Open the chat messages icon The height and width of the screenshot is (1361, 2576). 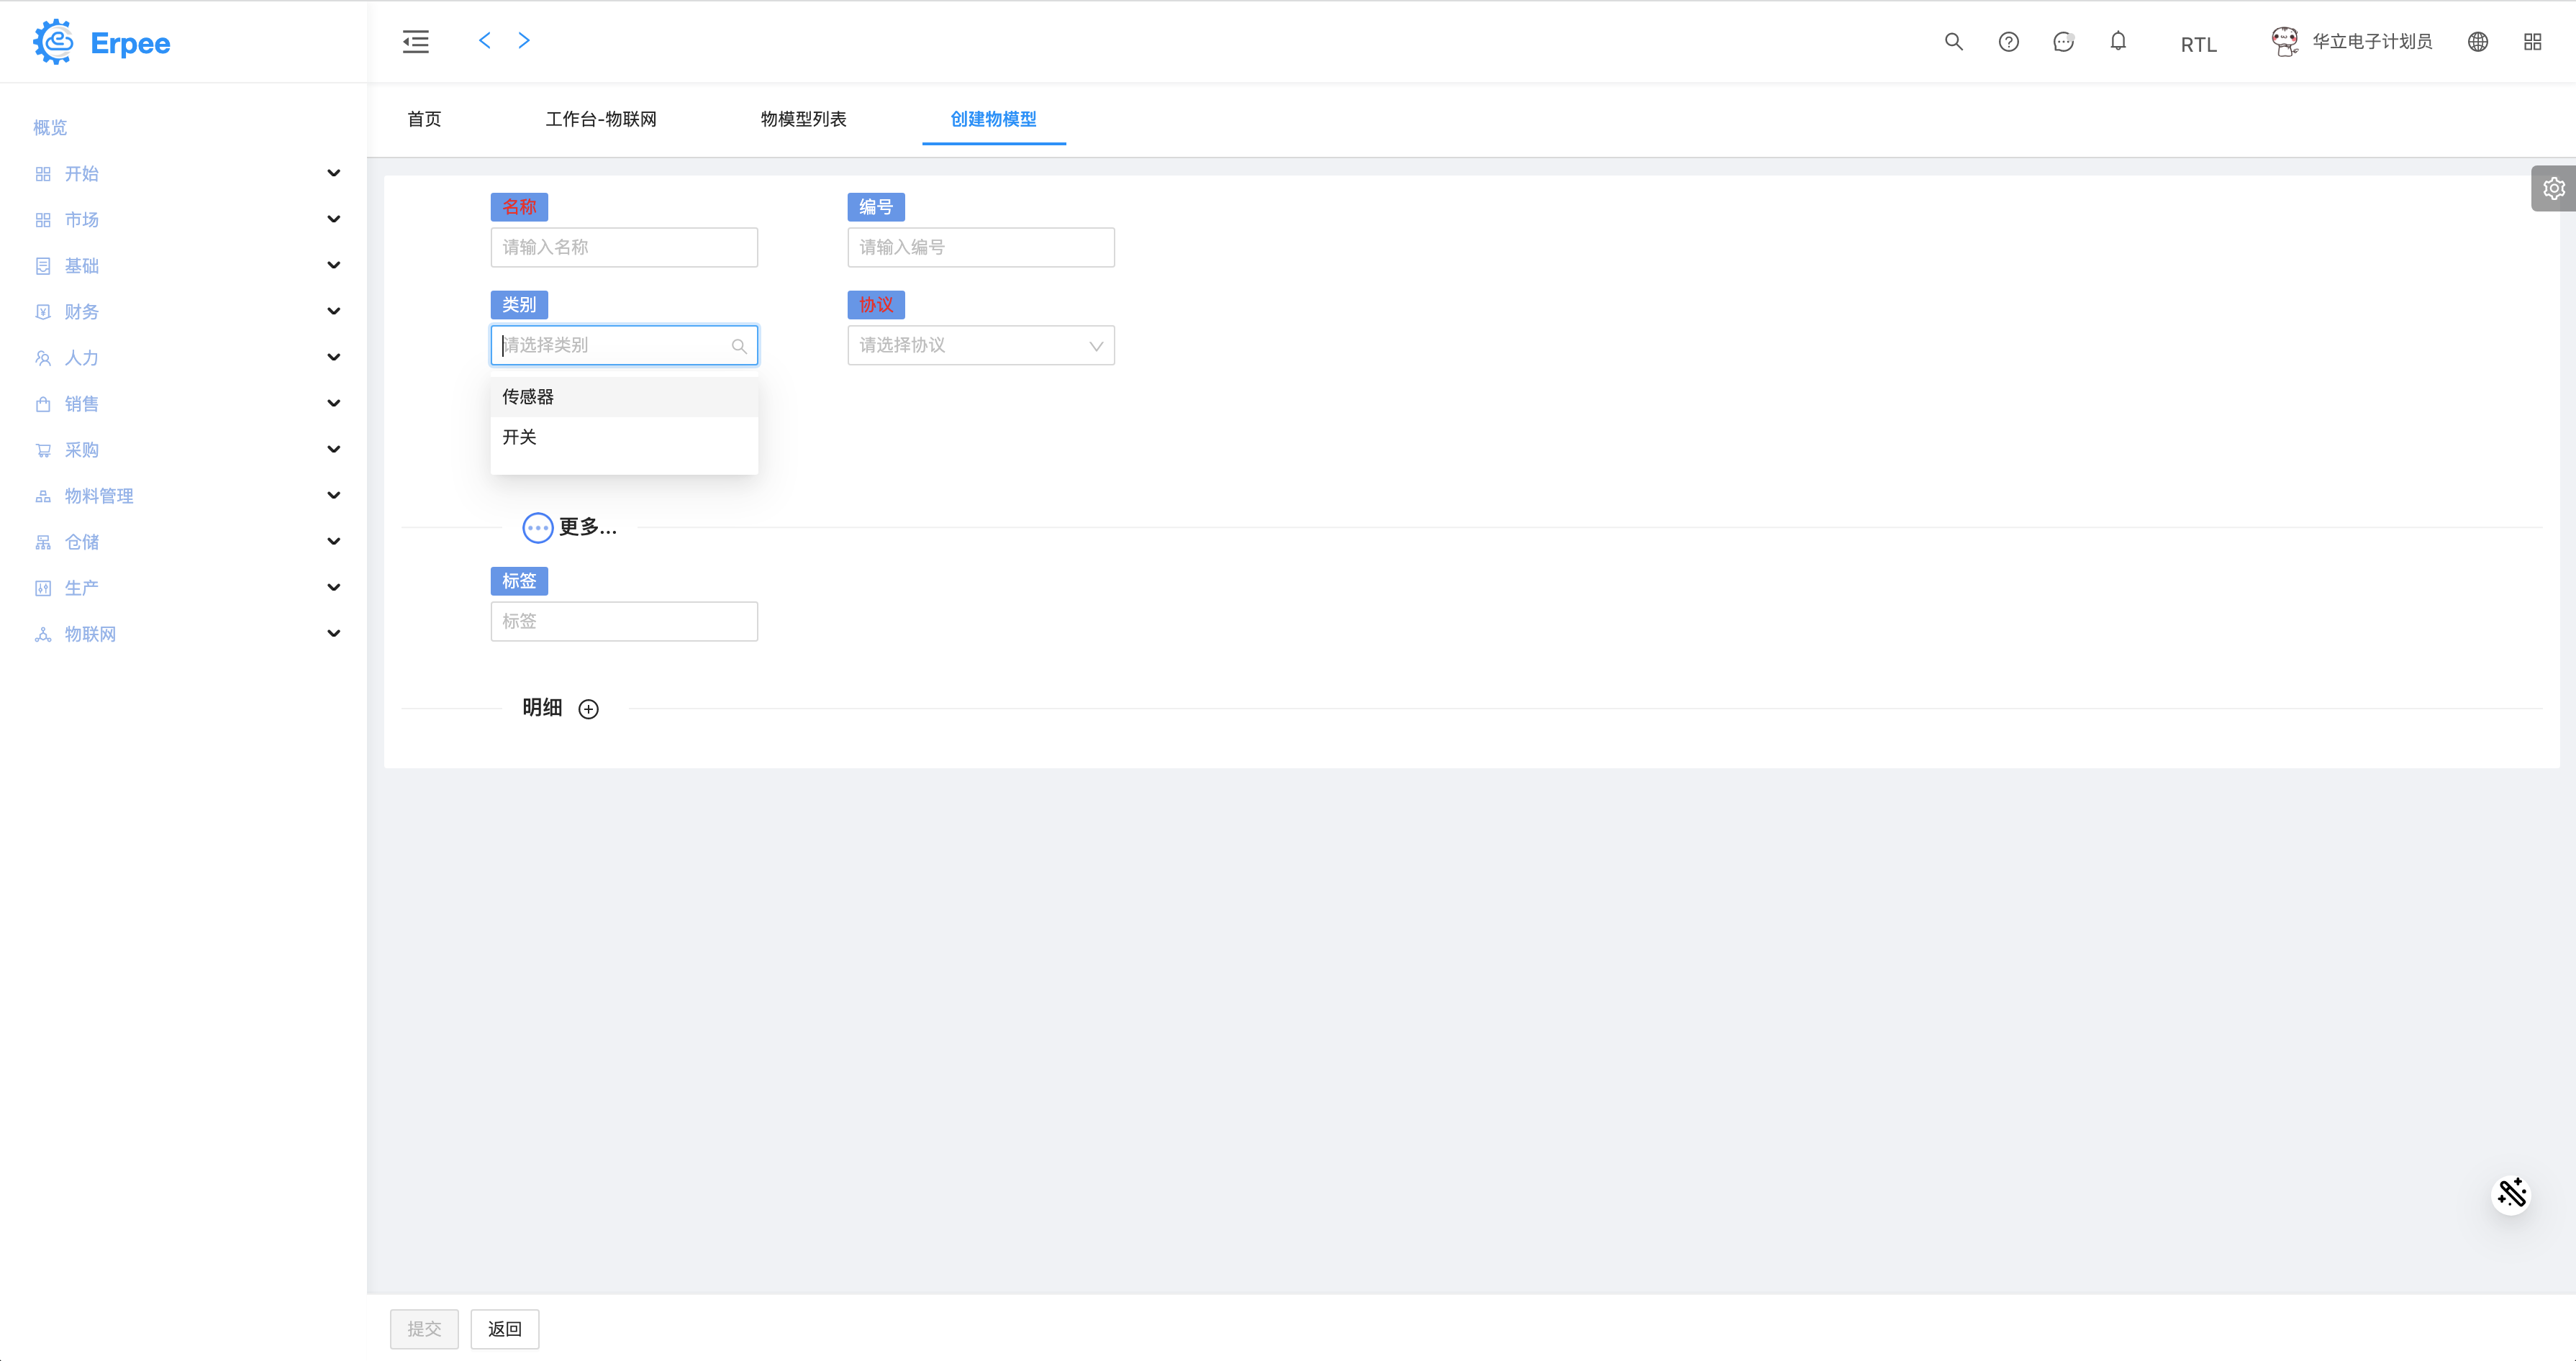click(2063, 41)
